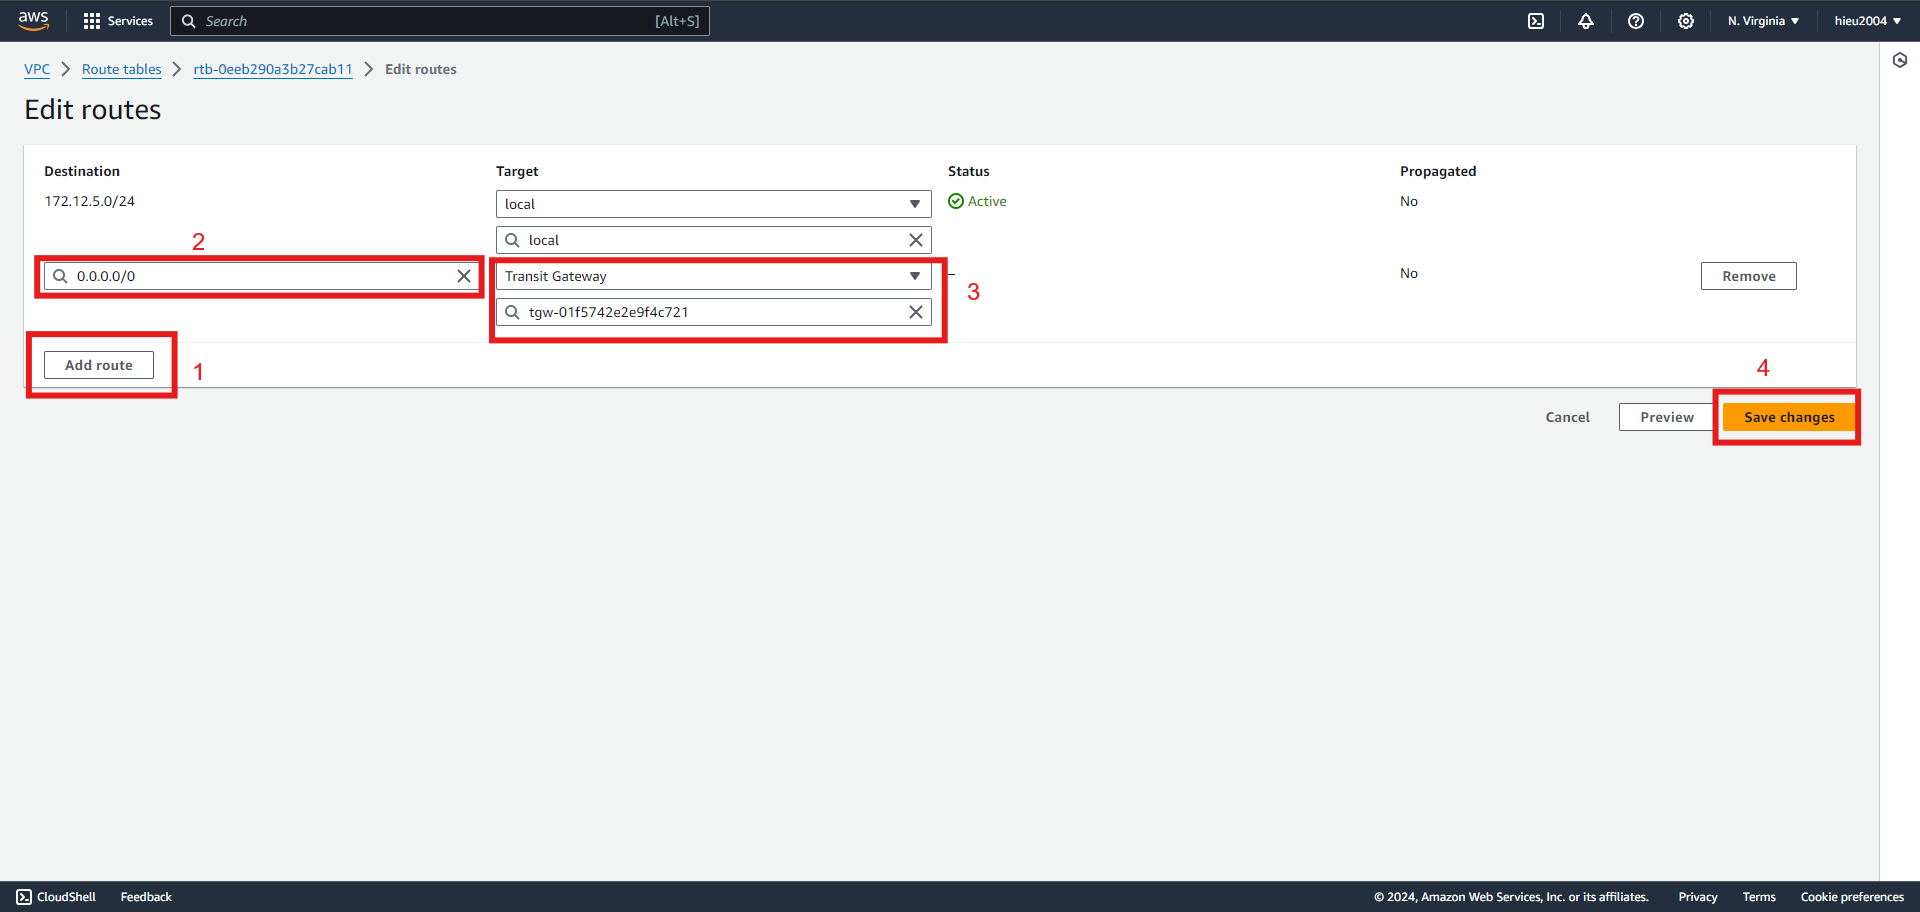Open the side panel icon at top right
Screen dimensions: 1920x912
pos(1900,60)
